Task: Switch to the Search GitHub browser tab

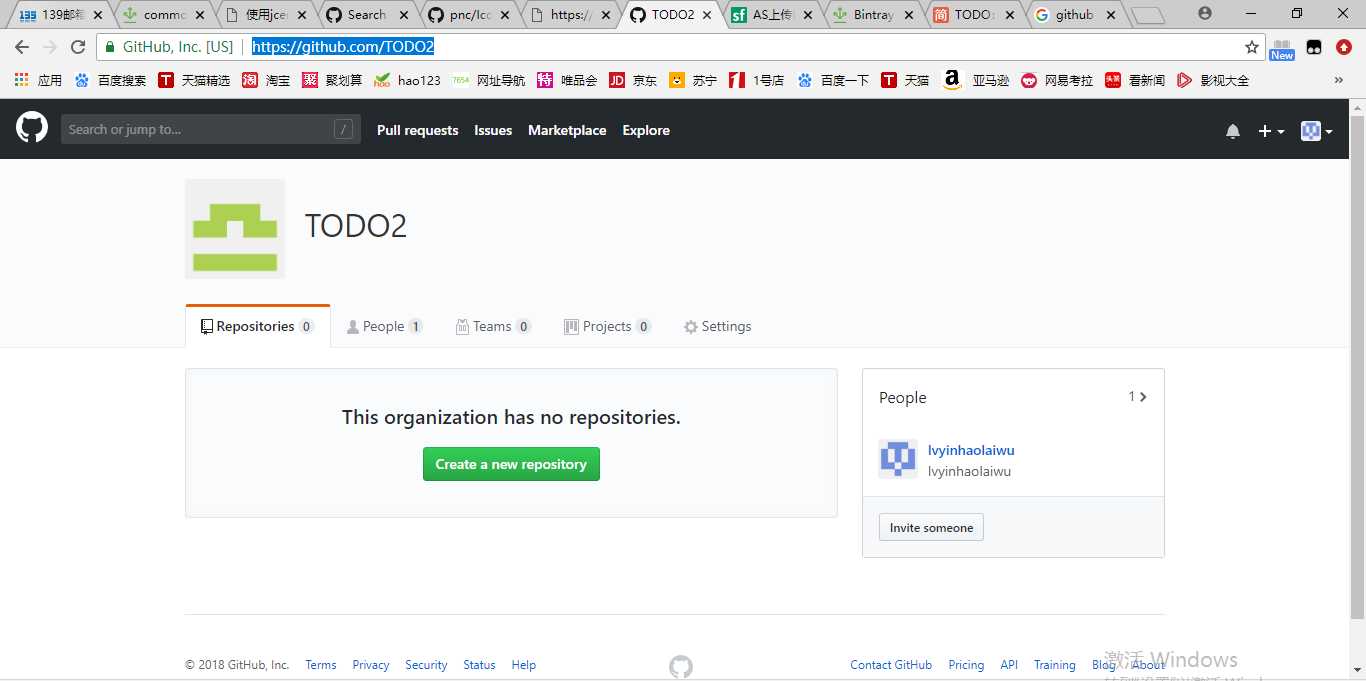Action: coord(368,15)
